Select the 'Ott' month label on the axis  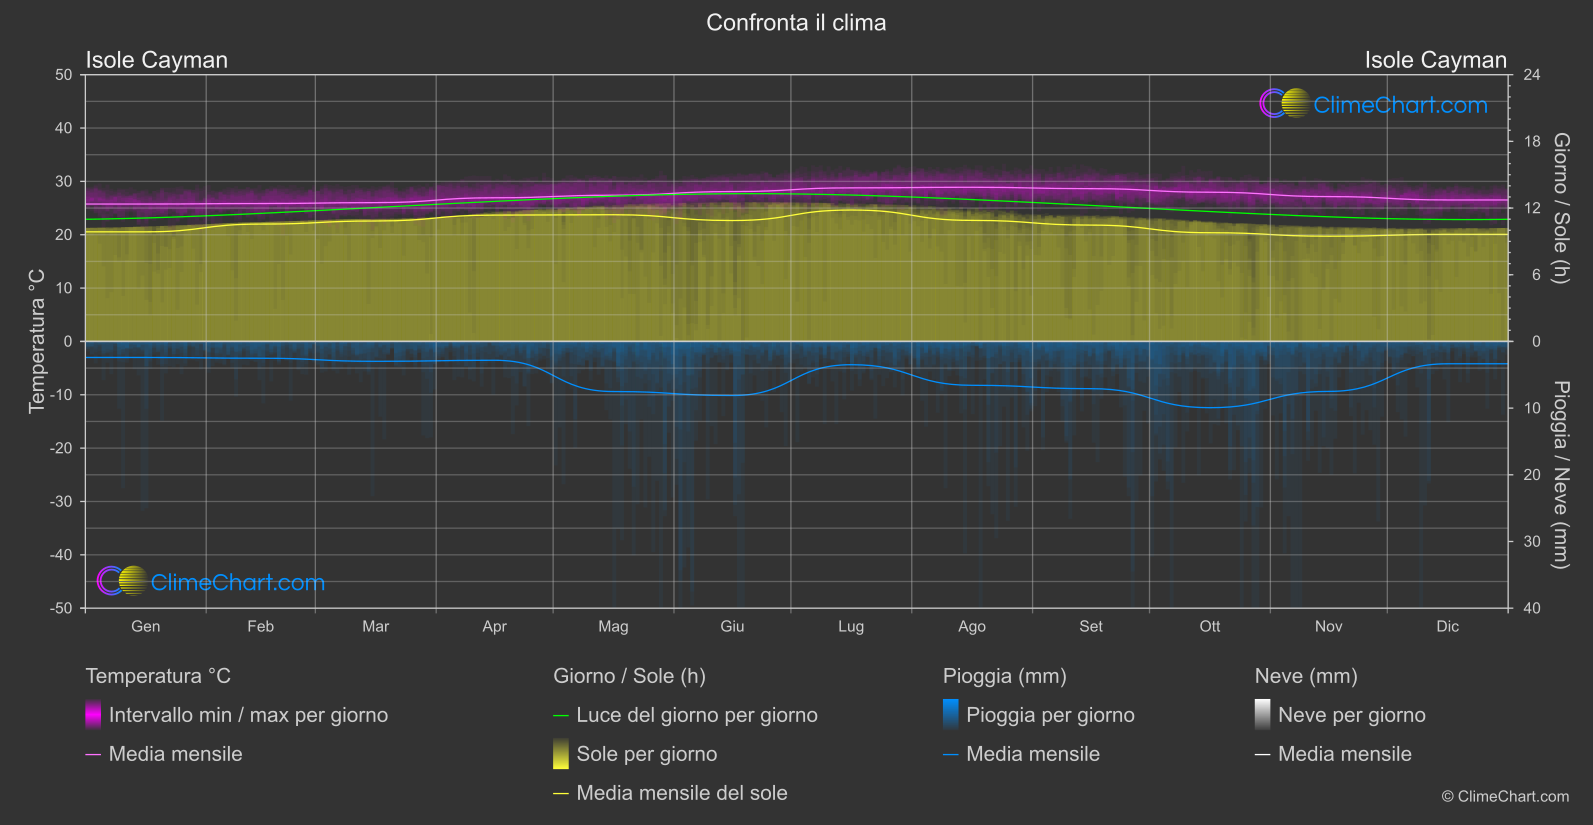pyautogui.click(x=1209, y=626)
